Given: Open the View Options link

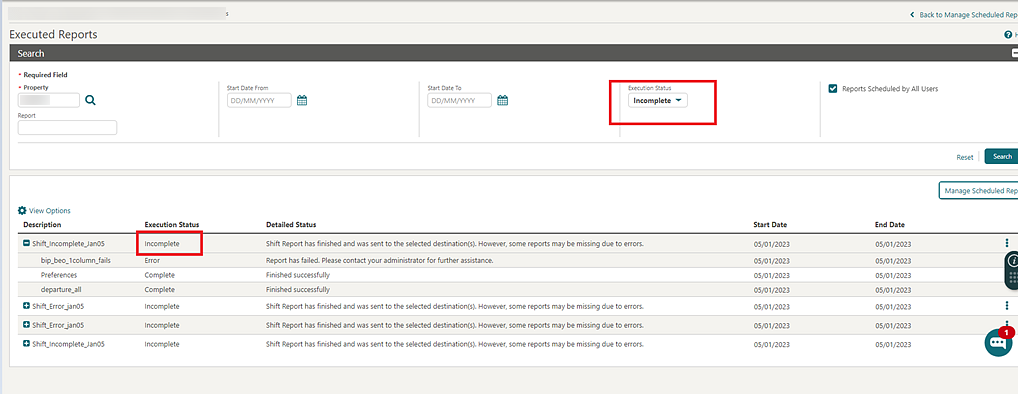Looking at the screenshot, I should [49, 211].
